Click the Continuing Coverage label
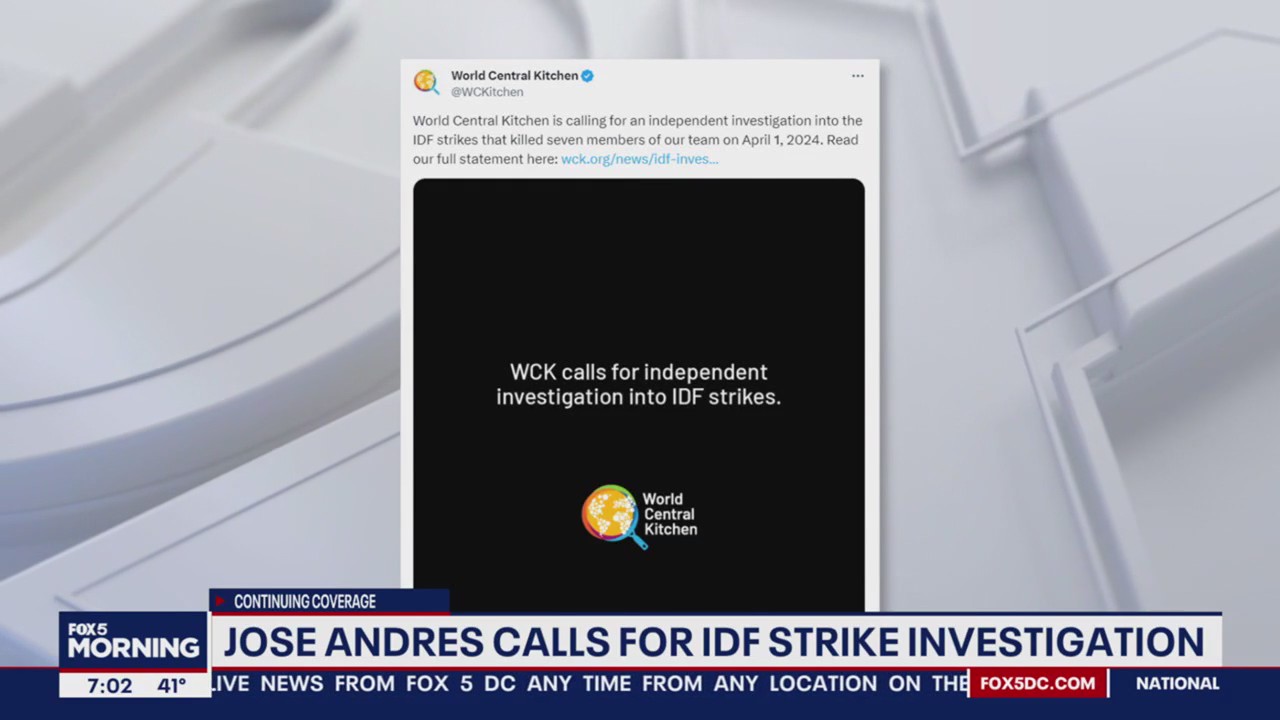This screenshot has width=1280, height=720. 305,602
